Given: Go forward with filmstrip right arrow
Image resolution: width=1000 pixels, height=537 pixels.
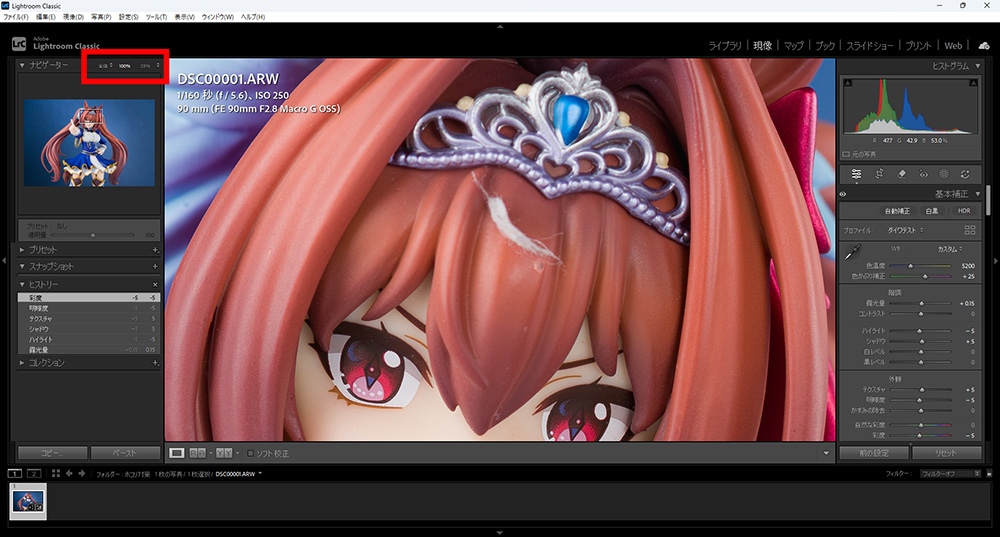Looking at the screenshot, I should pyautogui.click(x=82, y=473).
